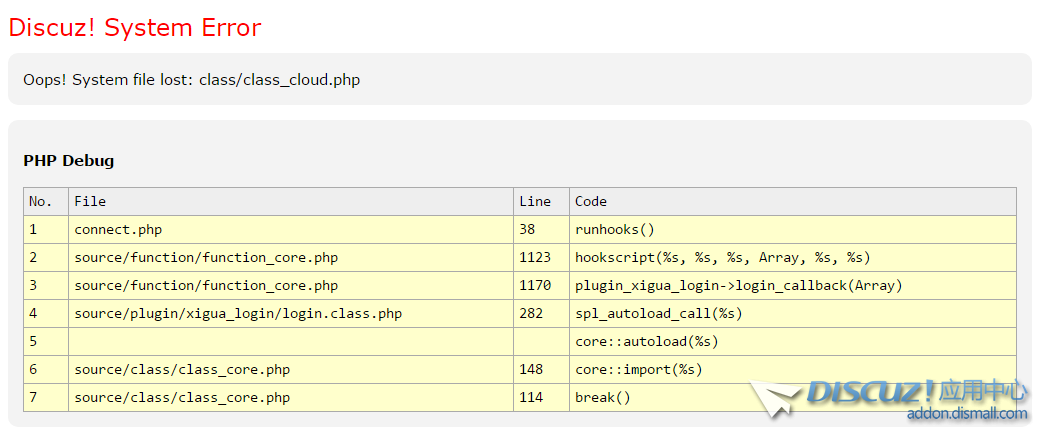Viewport: 1046px width, 439px height.
Task: Click the 'Line' column header
Action: (x=541, y=201)
